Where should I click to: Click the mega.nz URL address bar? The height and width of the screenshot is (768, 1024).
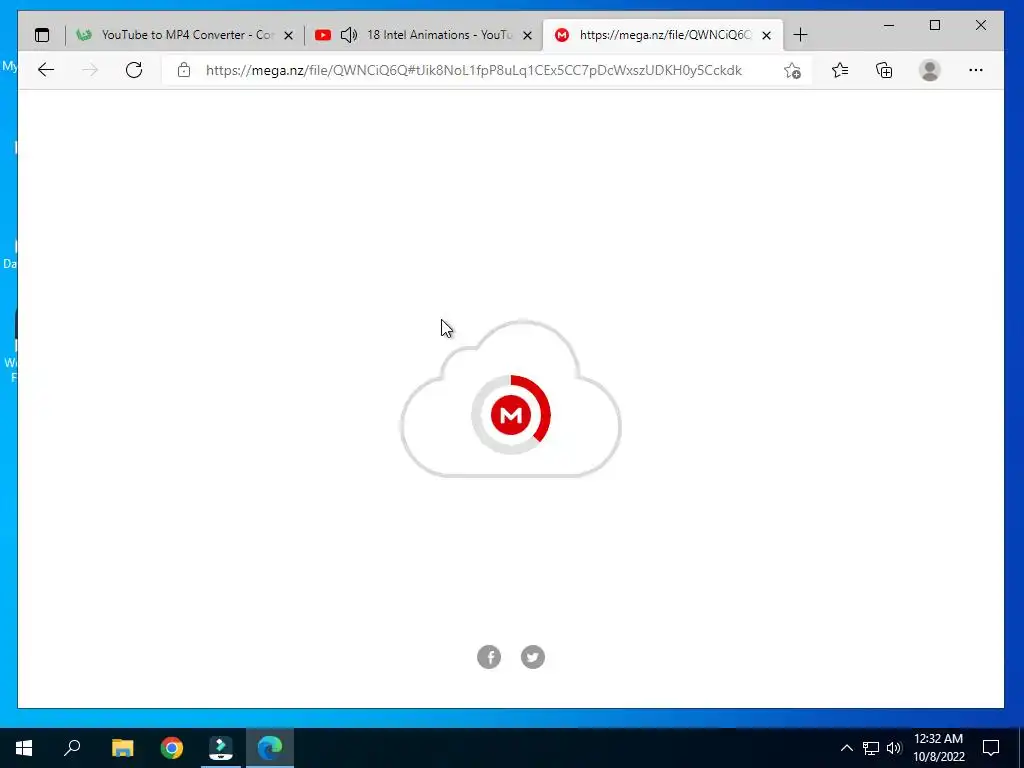[x=473, y=70]
